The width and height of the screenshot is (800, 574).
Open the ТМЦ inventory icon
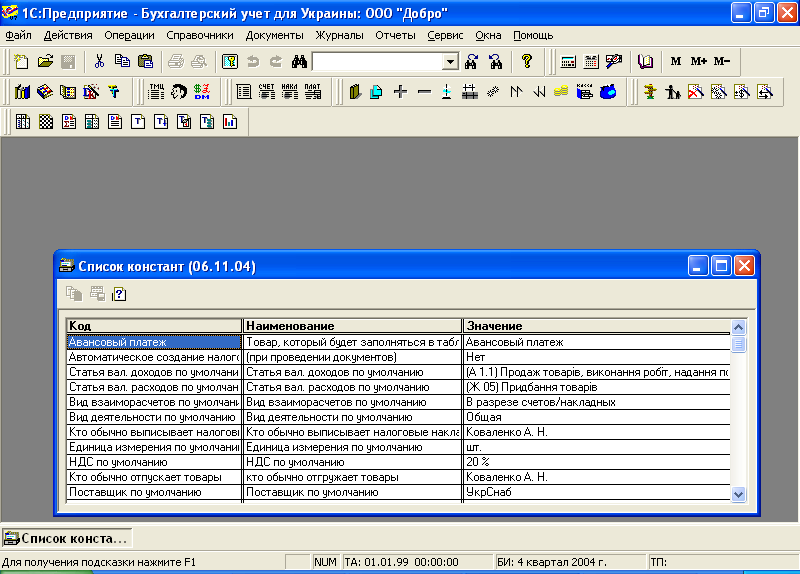click(156, 92)
